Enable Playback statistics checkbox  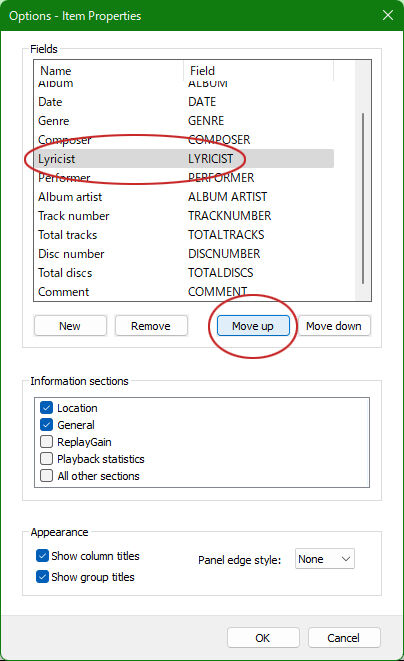[46, 459]
